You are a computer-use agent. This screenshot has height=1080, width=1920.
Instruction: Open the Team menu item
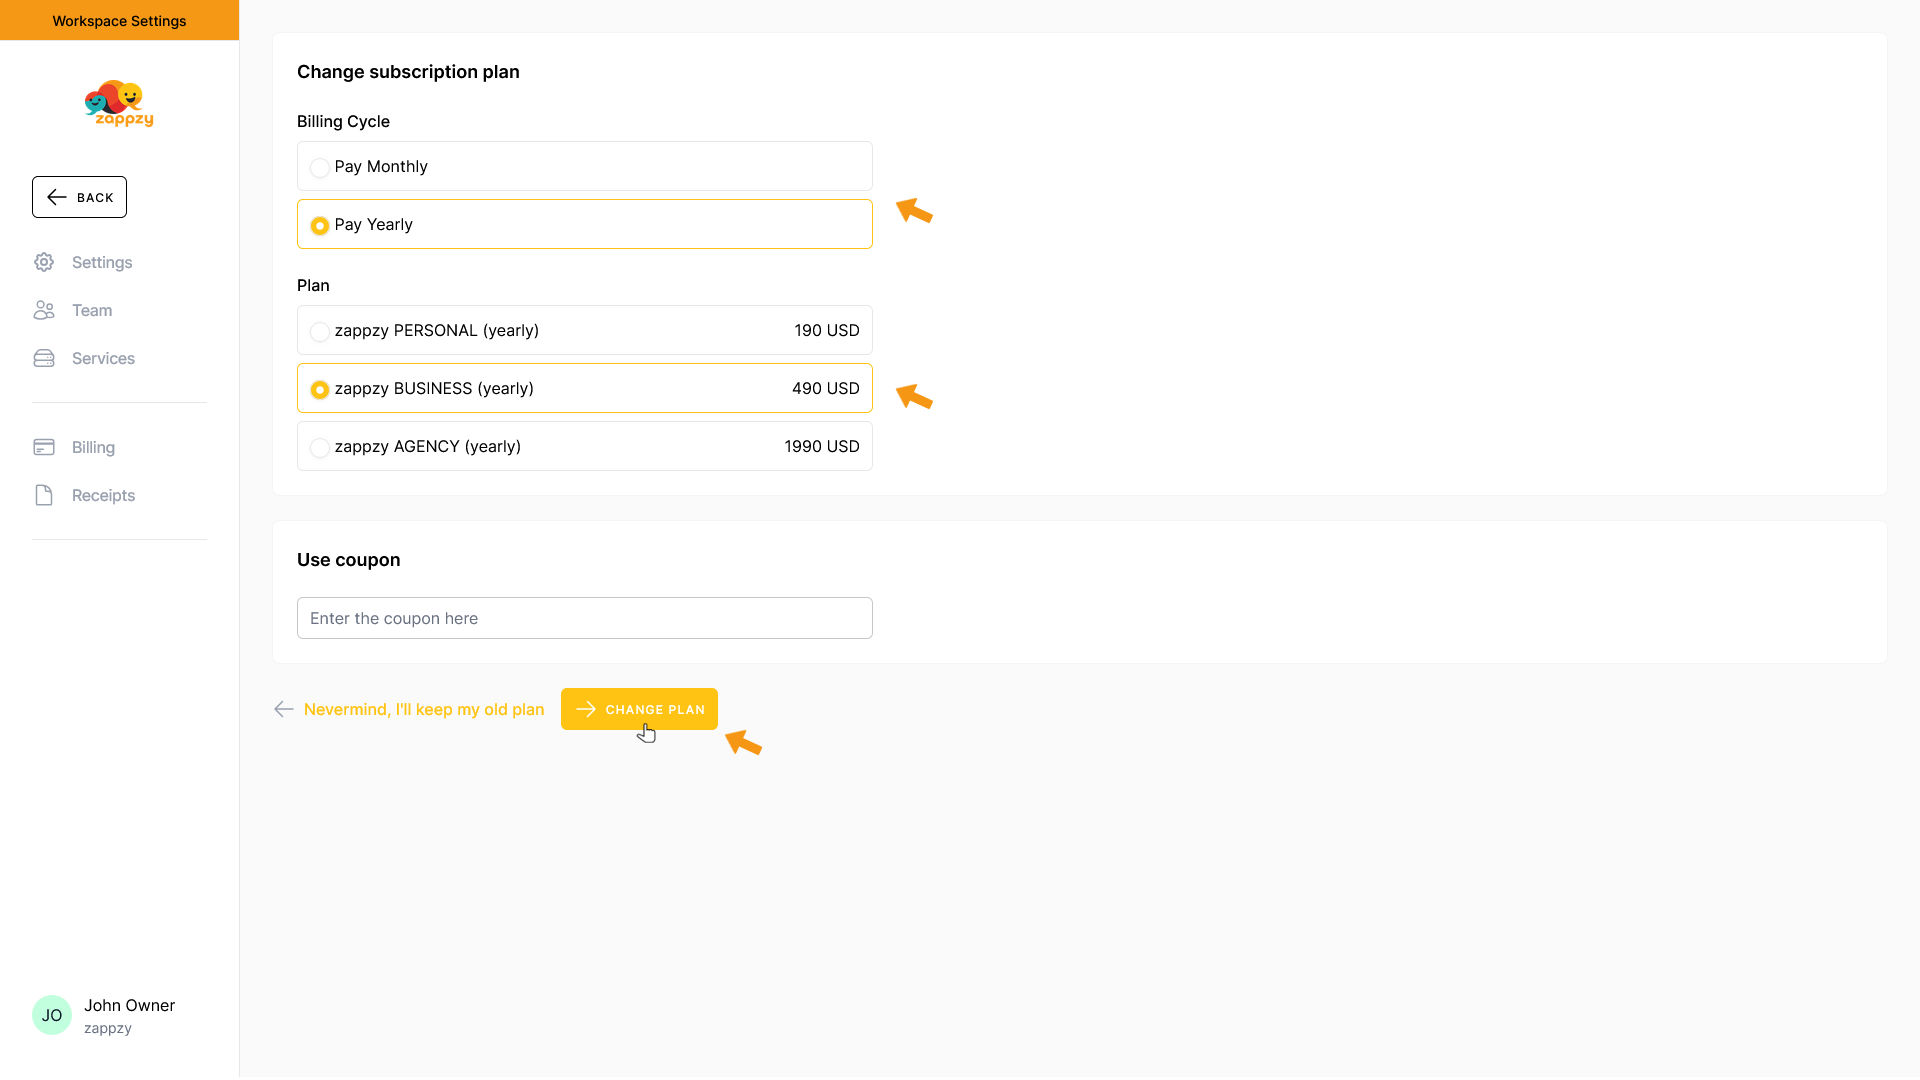pyautogui.click(x=92, y=310)
